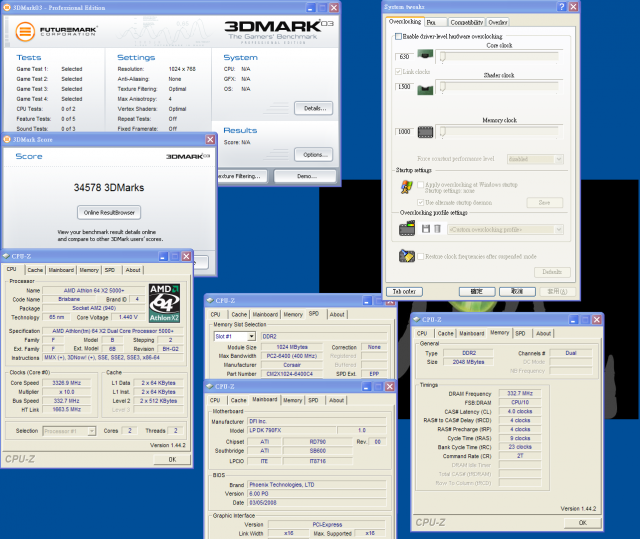Select SPD tab in CPU-Z Mainboard window

(x=313, y=400)
